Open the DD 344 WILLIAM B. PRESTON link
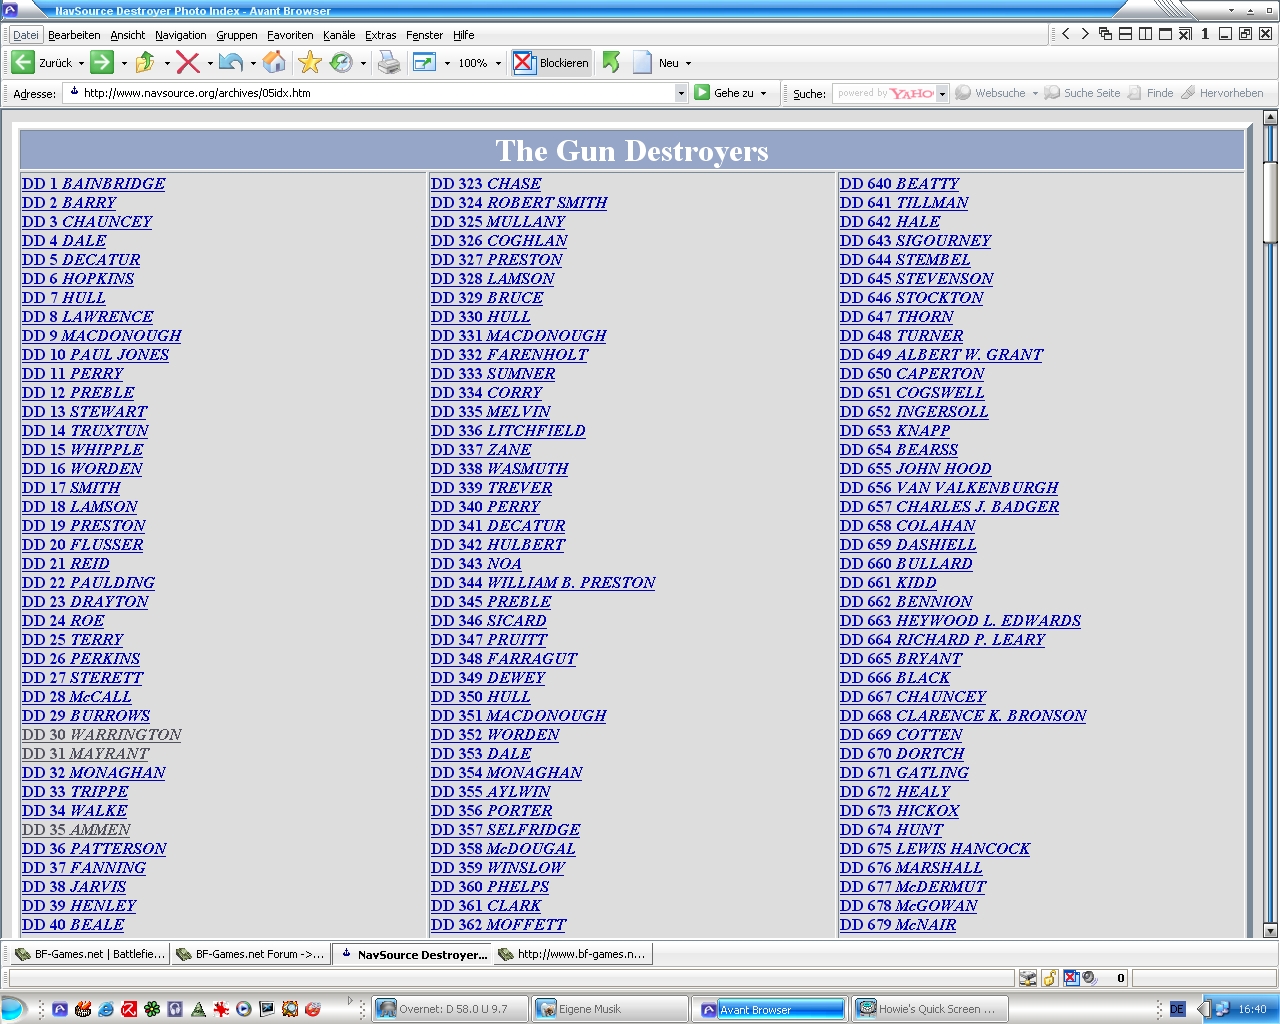 click(x=543, y=583)
